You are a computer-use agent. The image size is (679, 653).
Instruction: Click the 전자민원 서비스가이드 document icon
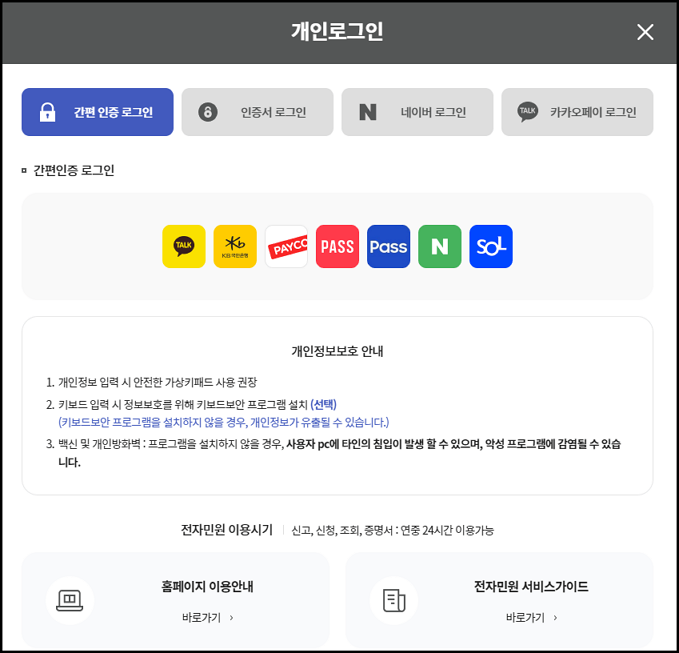coord(394,600)
